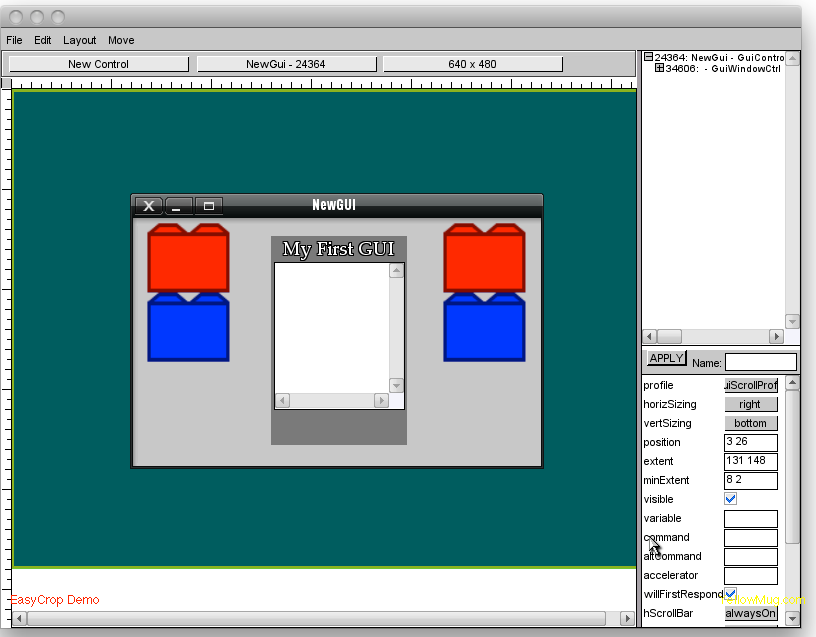Click the left blue block image
Viewport: 816px width, 637px height.
tap(188, 328)
